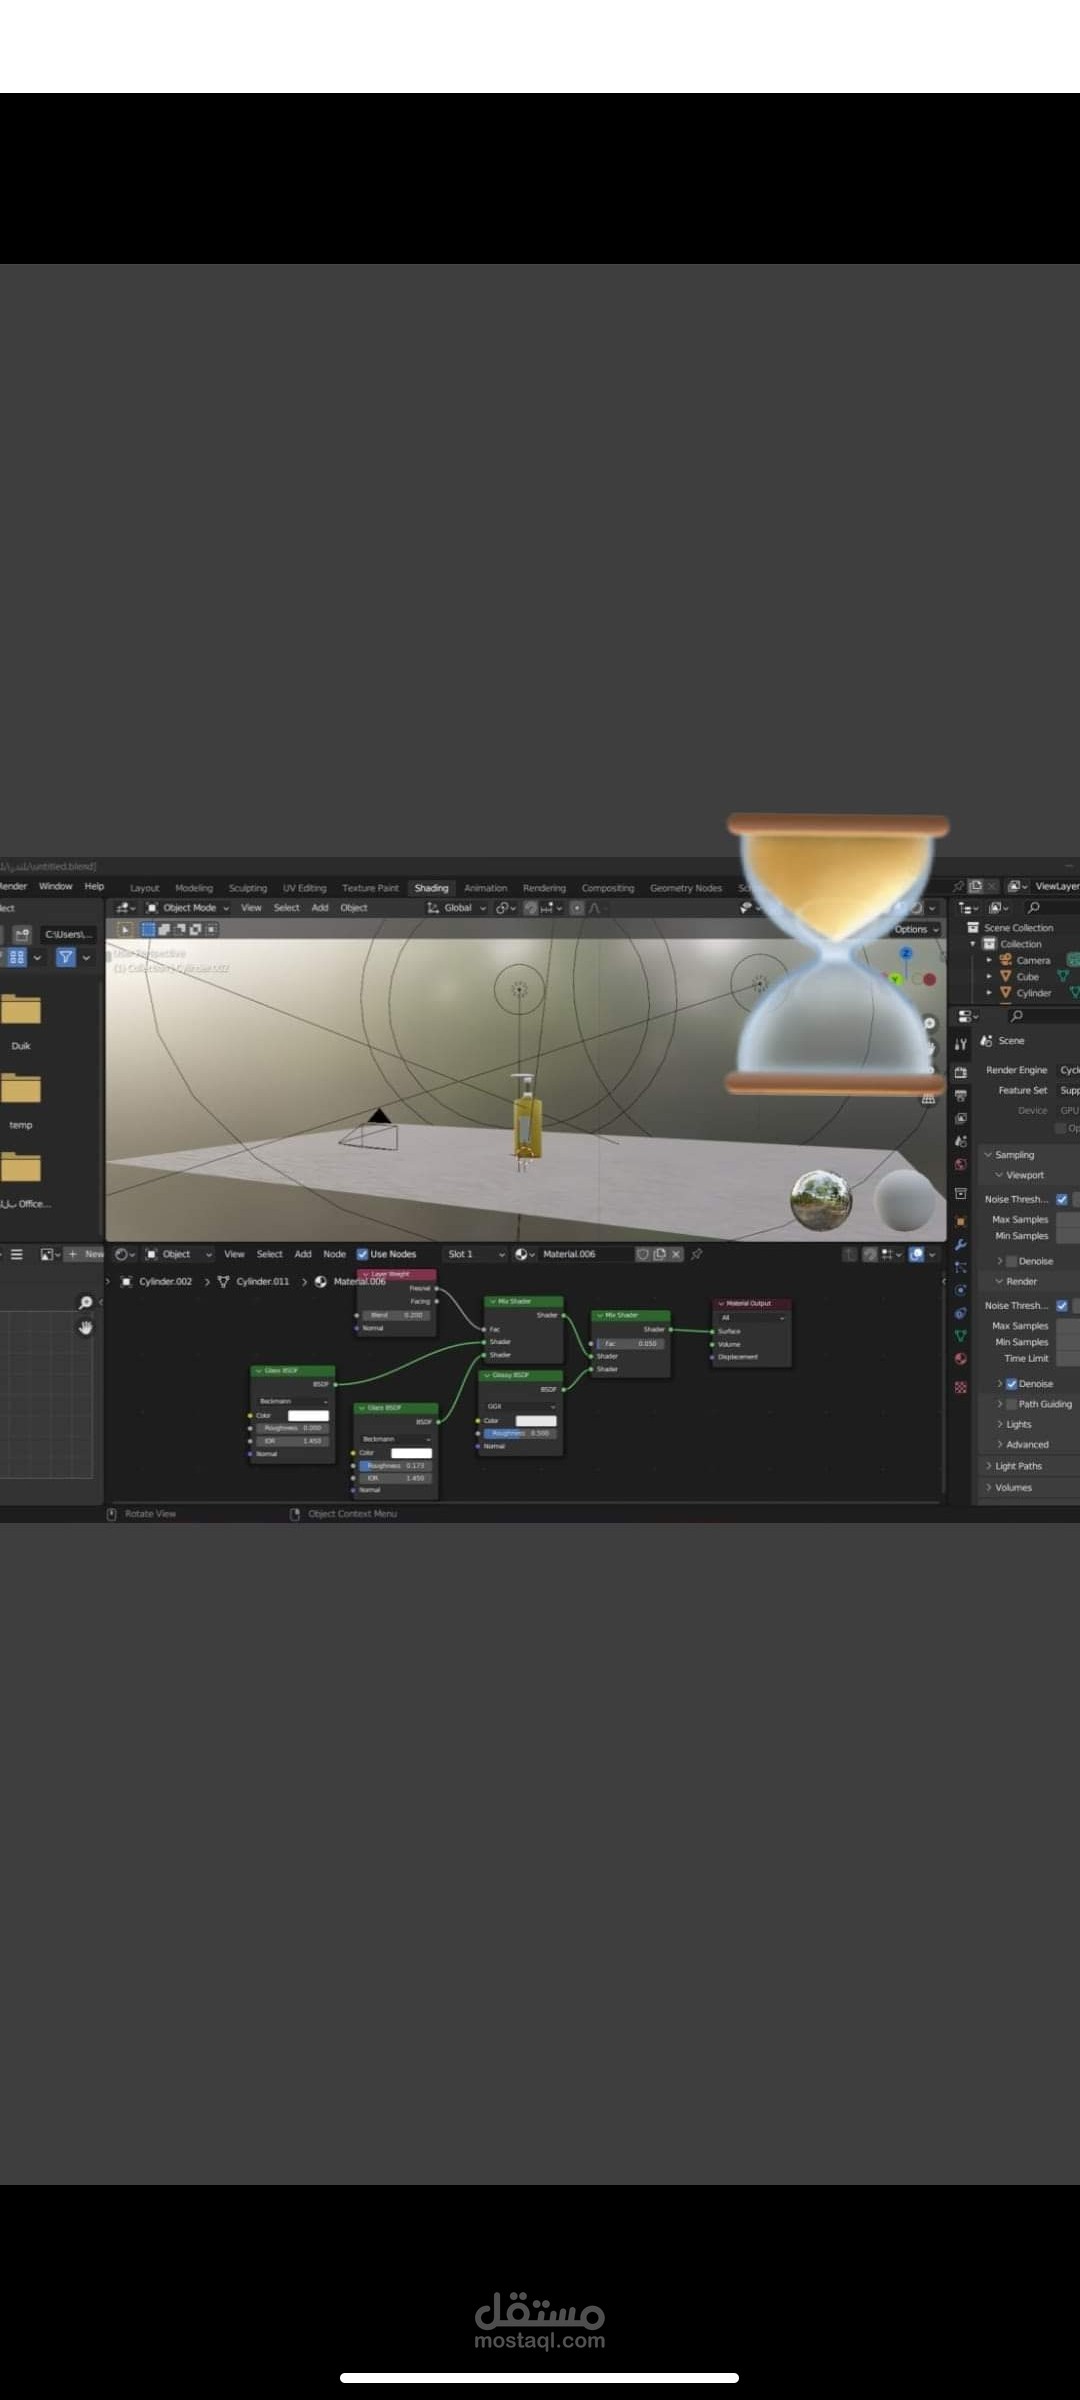Toggle the snap magnet in viewport header

531,908
